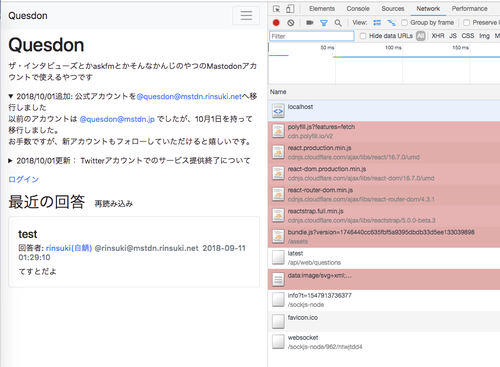Select latest /api/web/questions request name

295,253
